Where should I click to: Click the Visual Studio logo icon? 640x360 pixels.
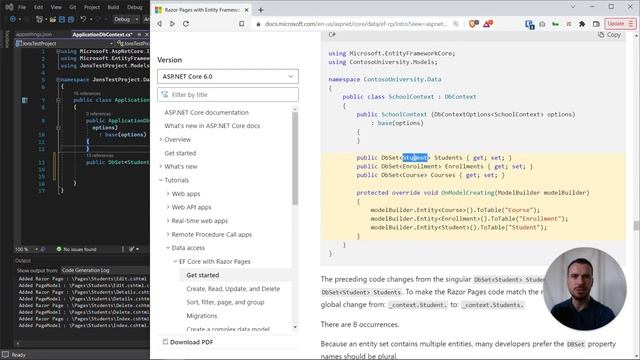(x=9, y=7)
